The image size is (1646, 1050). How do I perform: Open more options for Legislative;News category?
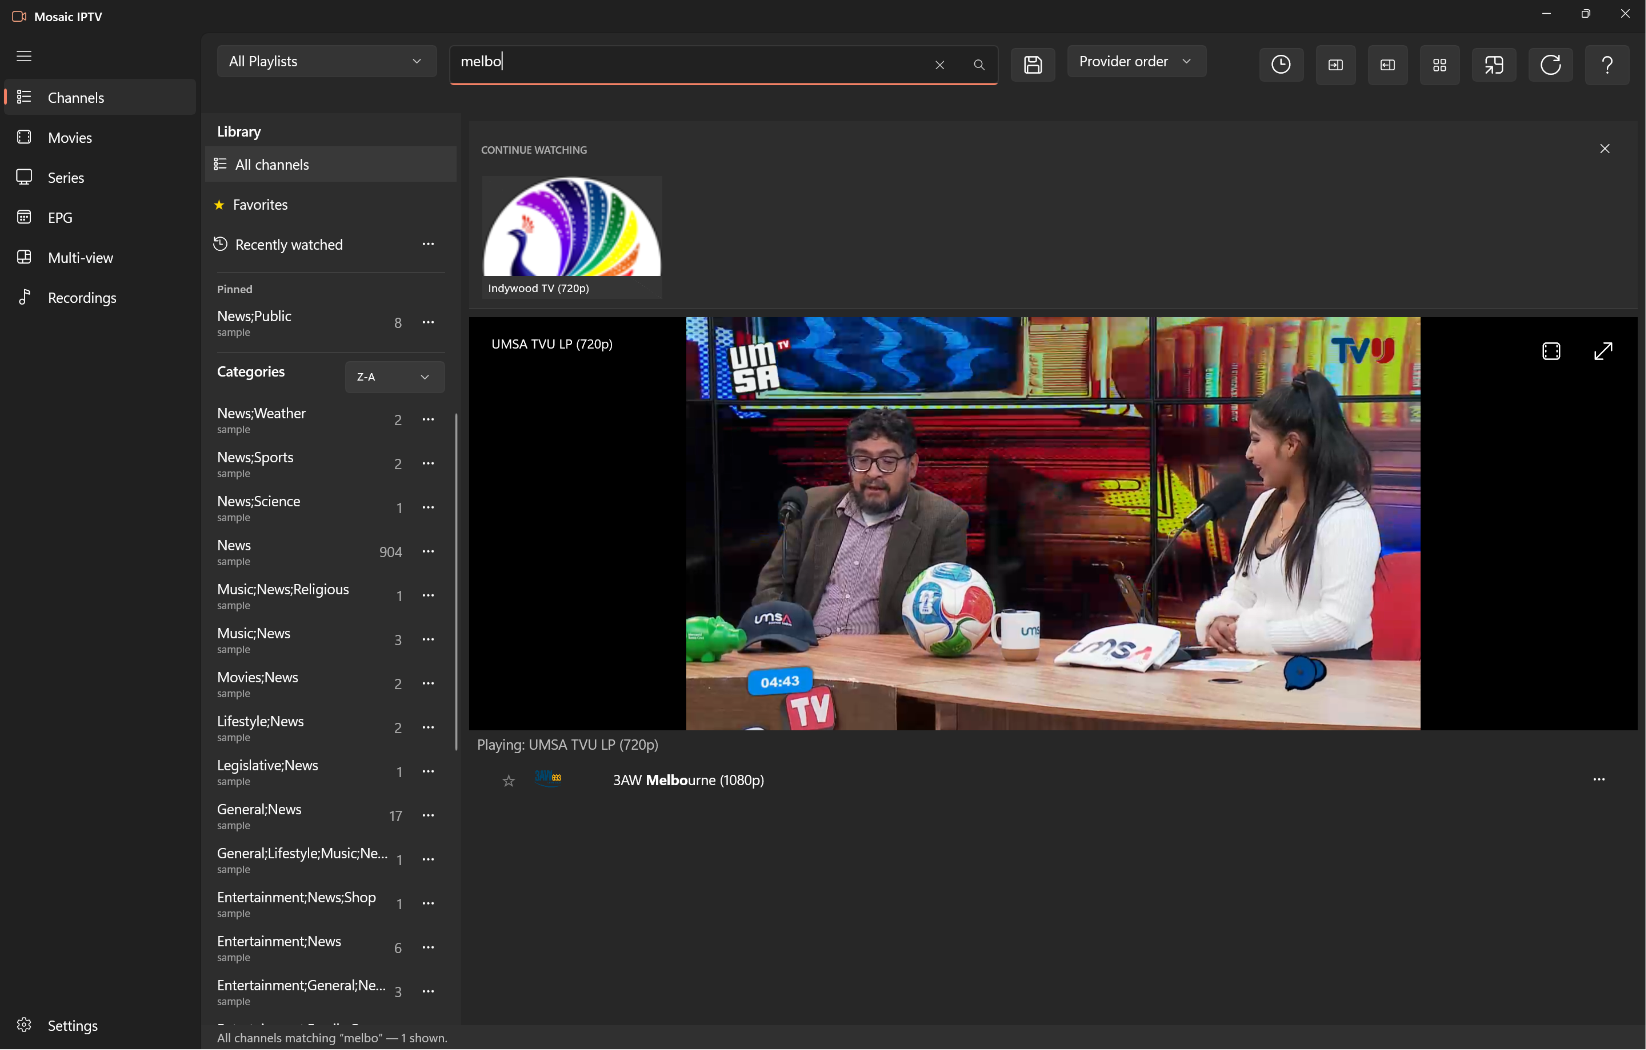(x=428, y=772)
